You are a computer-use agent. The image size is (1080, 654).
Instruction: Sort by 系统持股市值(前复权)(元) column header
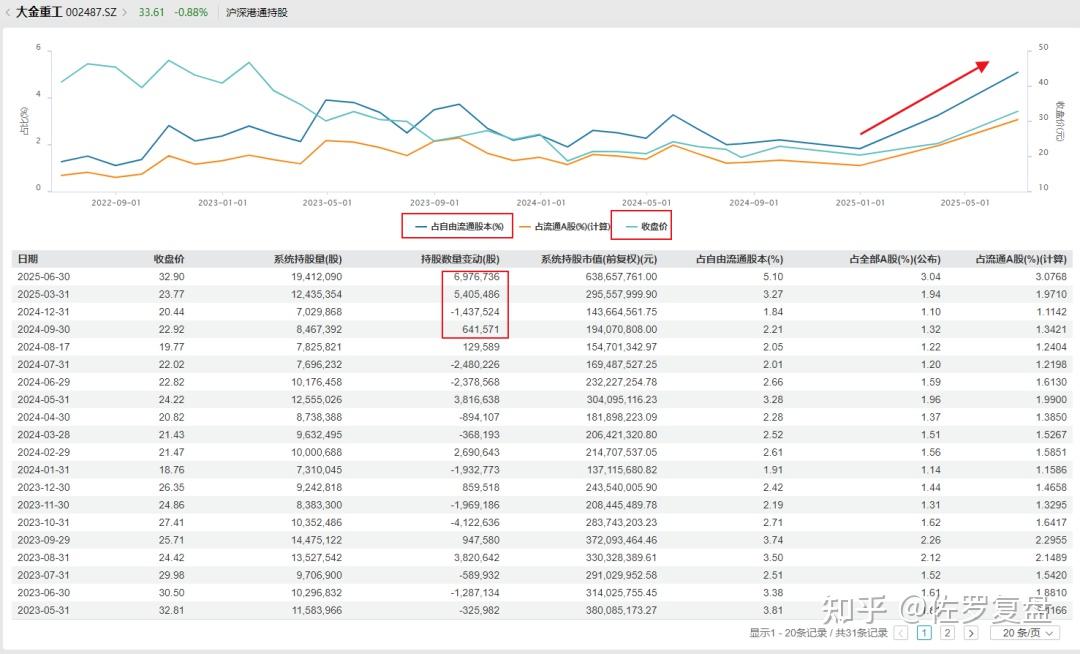point(598,258)
